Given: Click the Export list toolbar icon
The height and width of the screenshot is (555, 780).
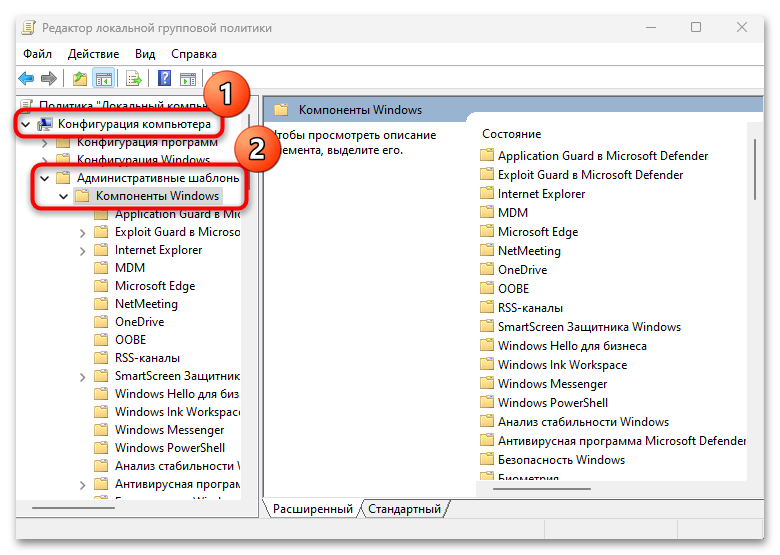Looking at the screenshot, I should 134,78.
